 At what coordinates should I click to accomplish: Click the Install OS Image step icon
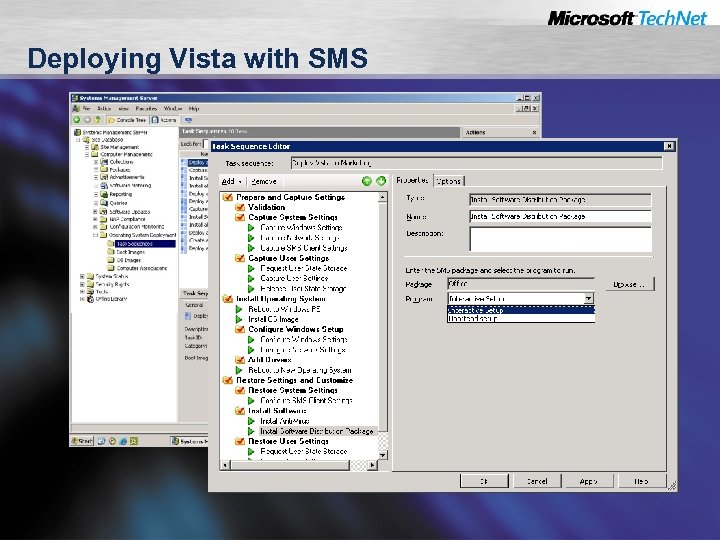coord(239,320)
